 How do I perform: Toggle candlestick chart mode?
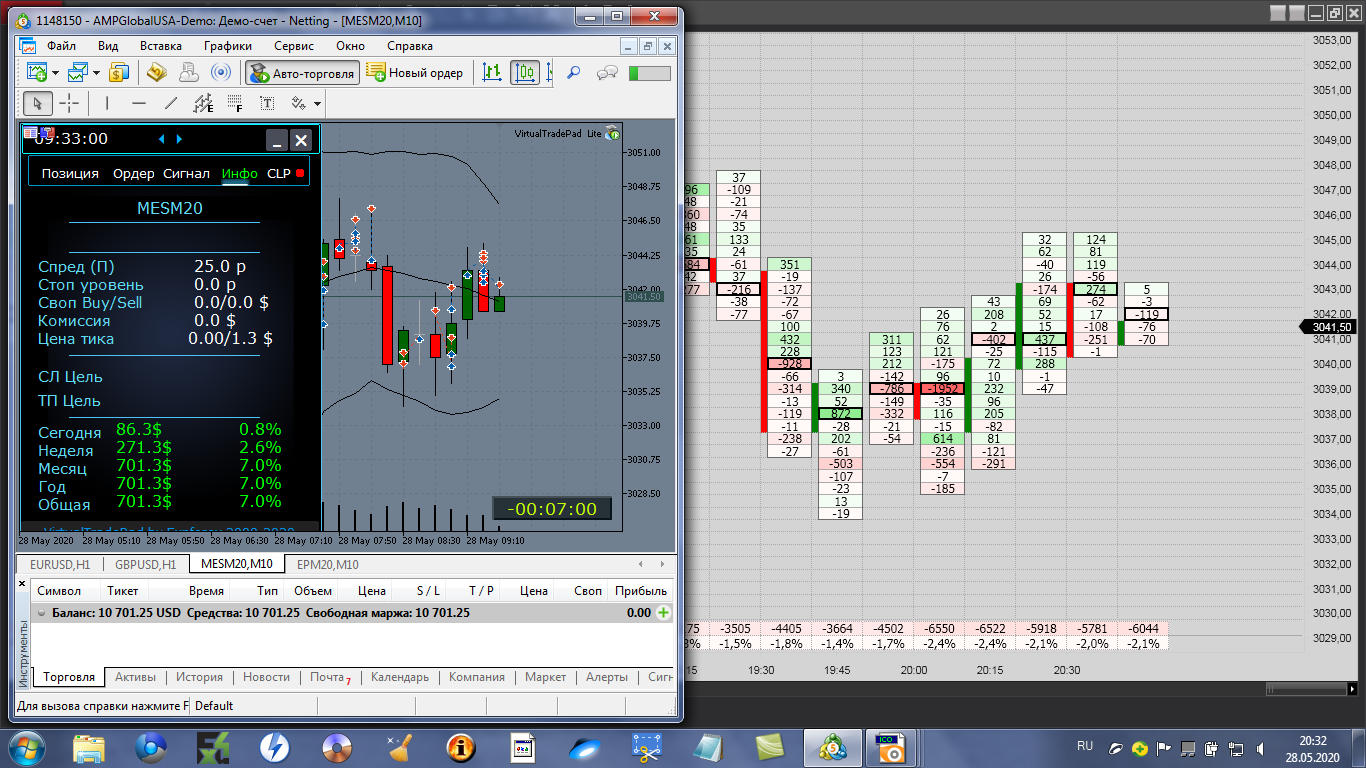(x=525, y=72)
